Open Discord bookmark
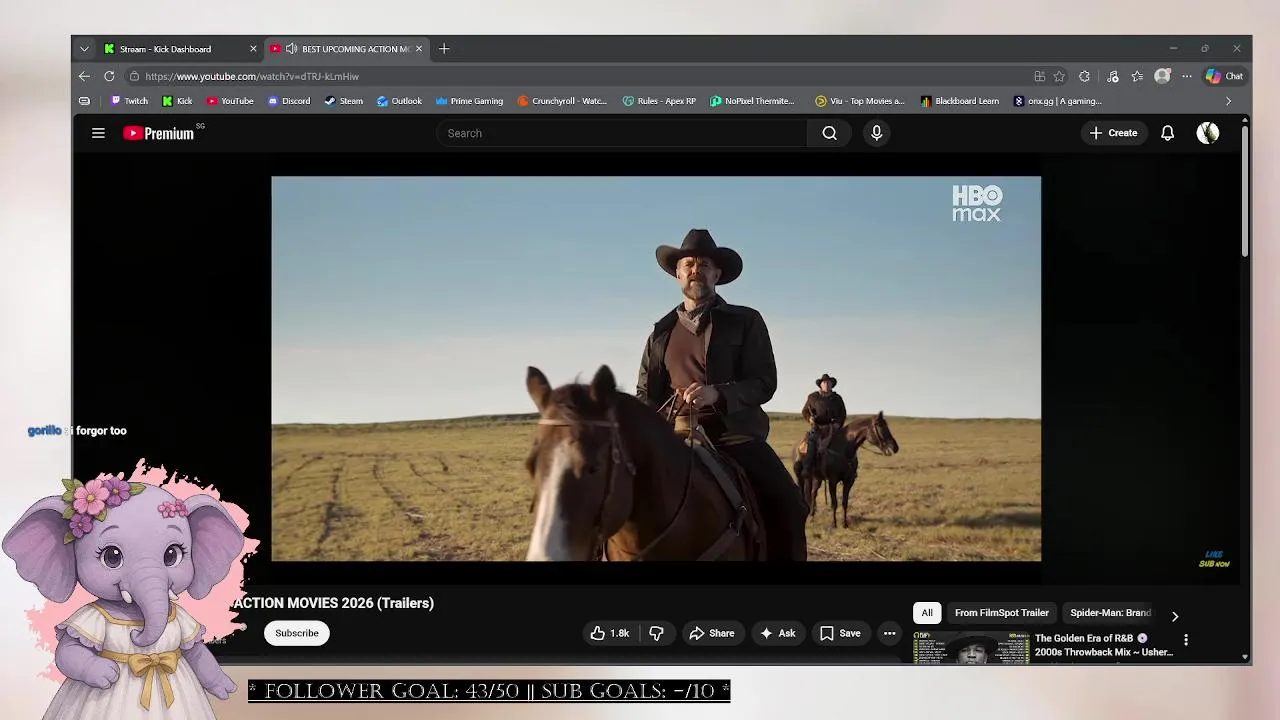This screenshot has width=1280, height=720. coord(289,101)
